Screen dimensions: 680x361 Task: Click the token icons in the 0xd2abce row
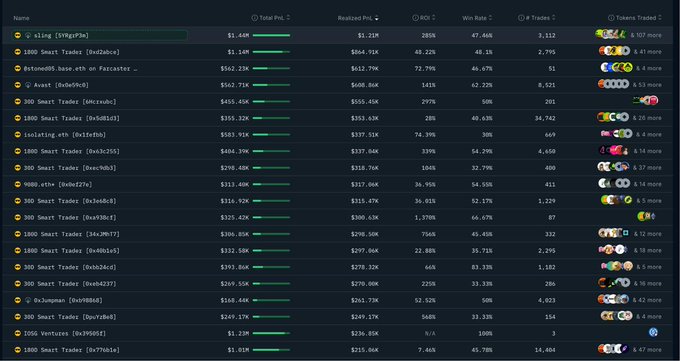[x=615, y=51]
